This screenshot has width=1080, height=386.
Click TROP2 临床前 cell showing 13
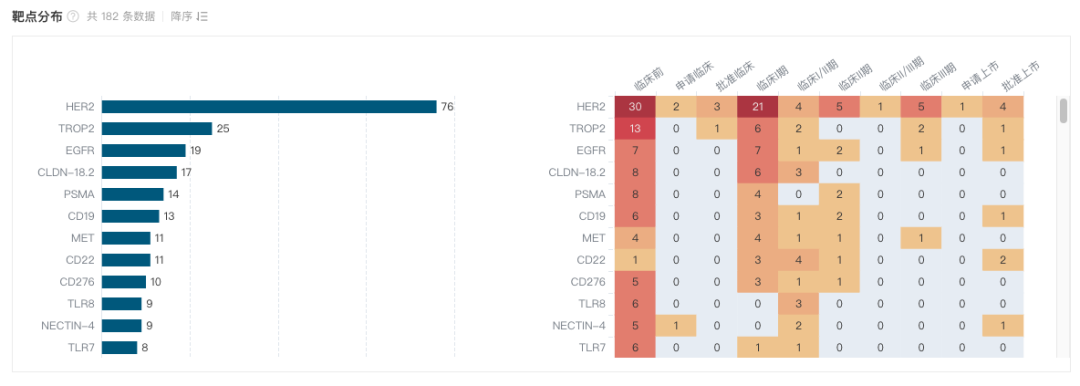635,129
